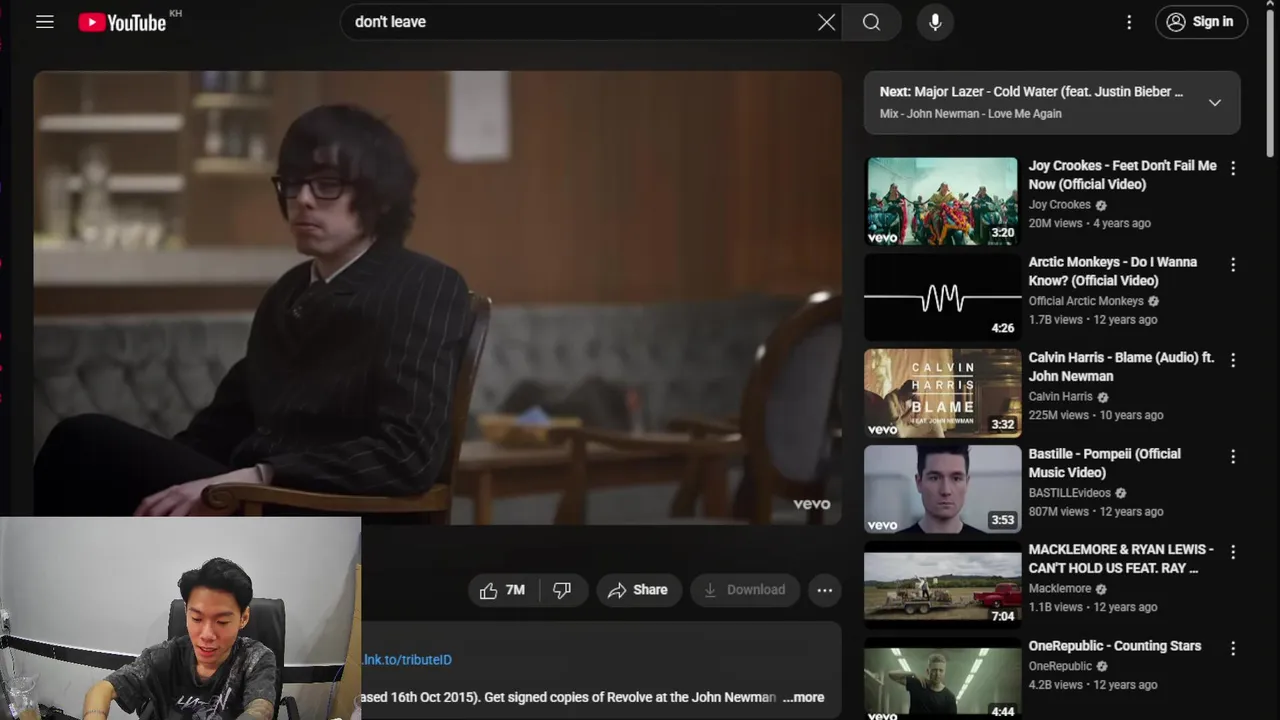Open Arctic Monkeys Do I Wanna Know thumbnail
This screenshot has height=720, width=1280.
(x=941, y=297)
